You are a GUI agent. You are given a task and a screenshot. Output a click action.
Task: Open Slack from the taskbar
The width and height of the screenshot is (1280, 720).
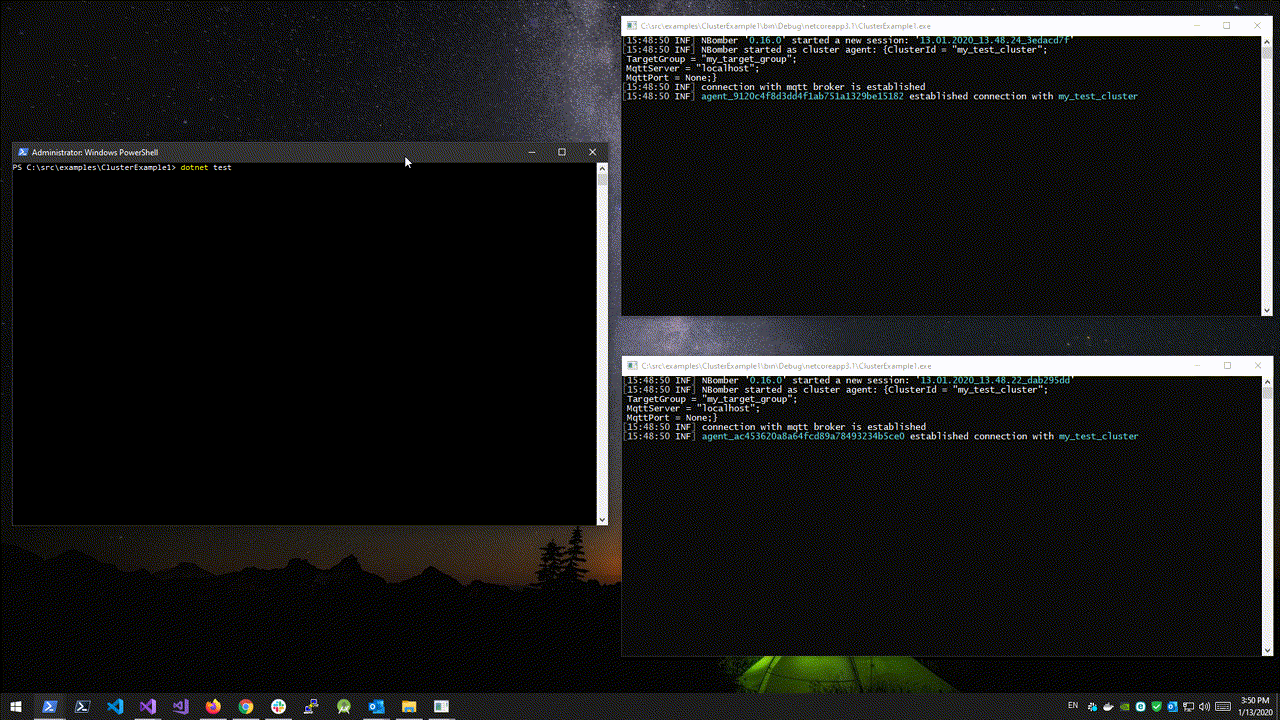(x=278, y=706)
